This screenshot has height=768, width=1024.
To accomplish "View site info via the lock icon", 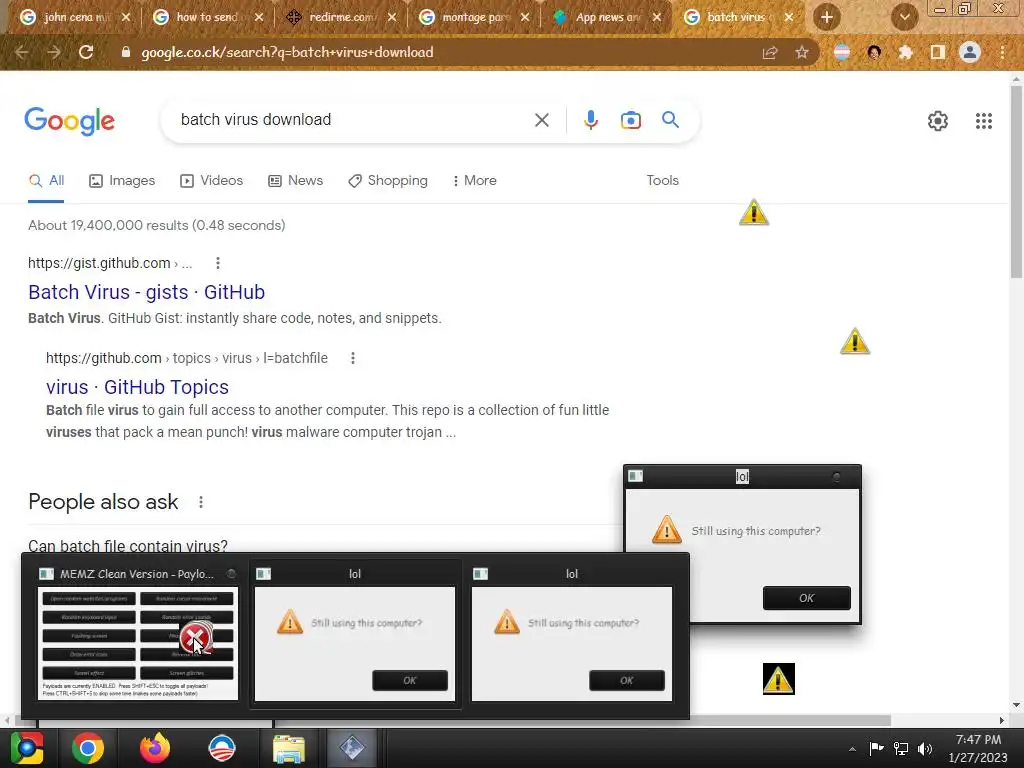I will click(125, 52).
